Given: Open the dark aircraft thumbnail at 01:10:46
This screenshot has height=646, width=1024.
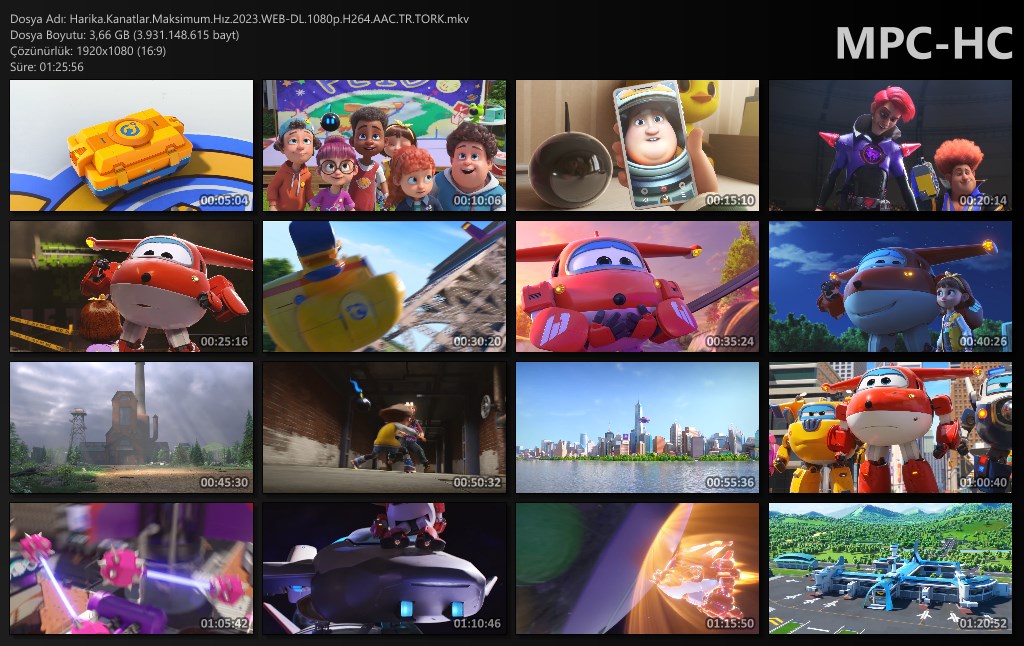Looking at the screenshot, I should click(x=384, y=569).
